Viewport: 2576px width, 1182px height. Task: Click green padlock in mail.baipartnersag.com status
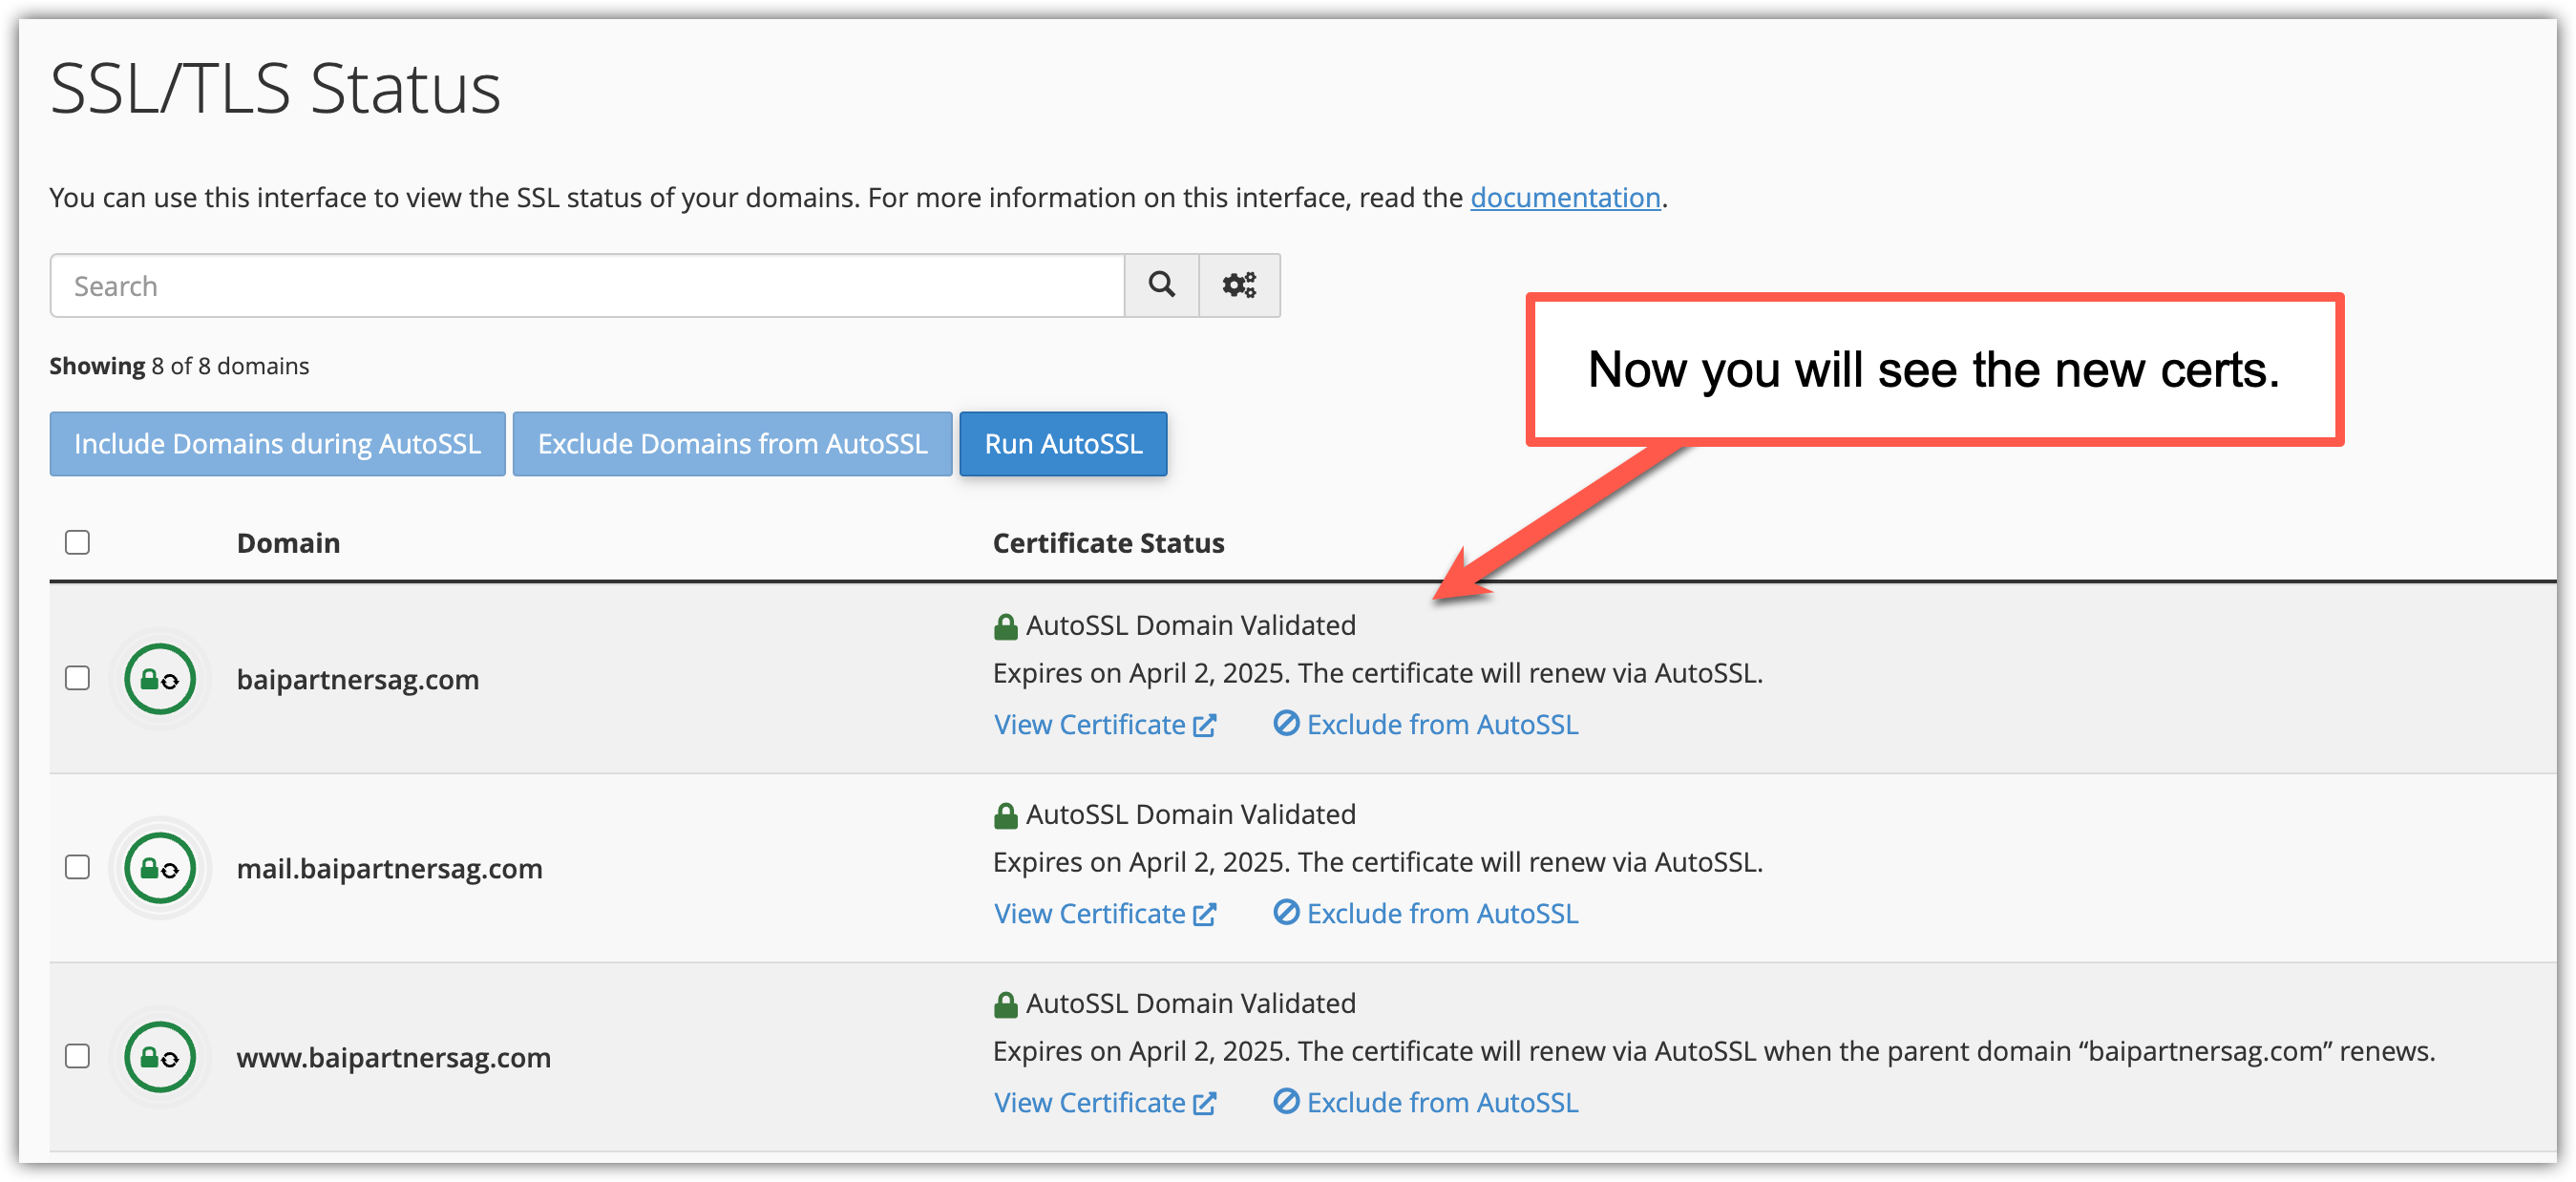tap(1005, 816)
